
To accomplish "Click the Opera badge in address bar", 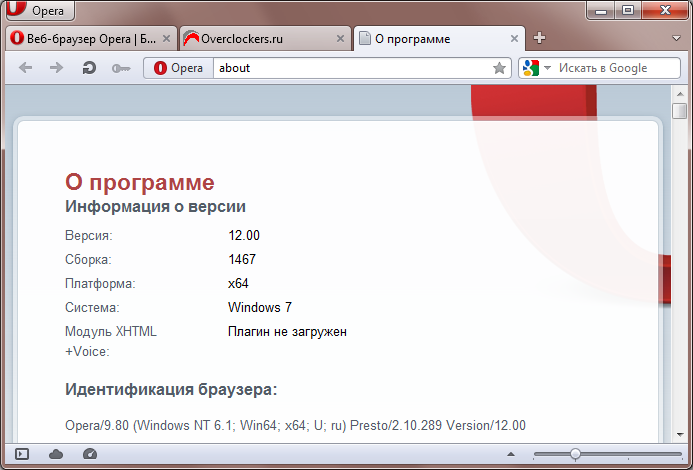I will click(179, 68).
